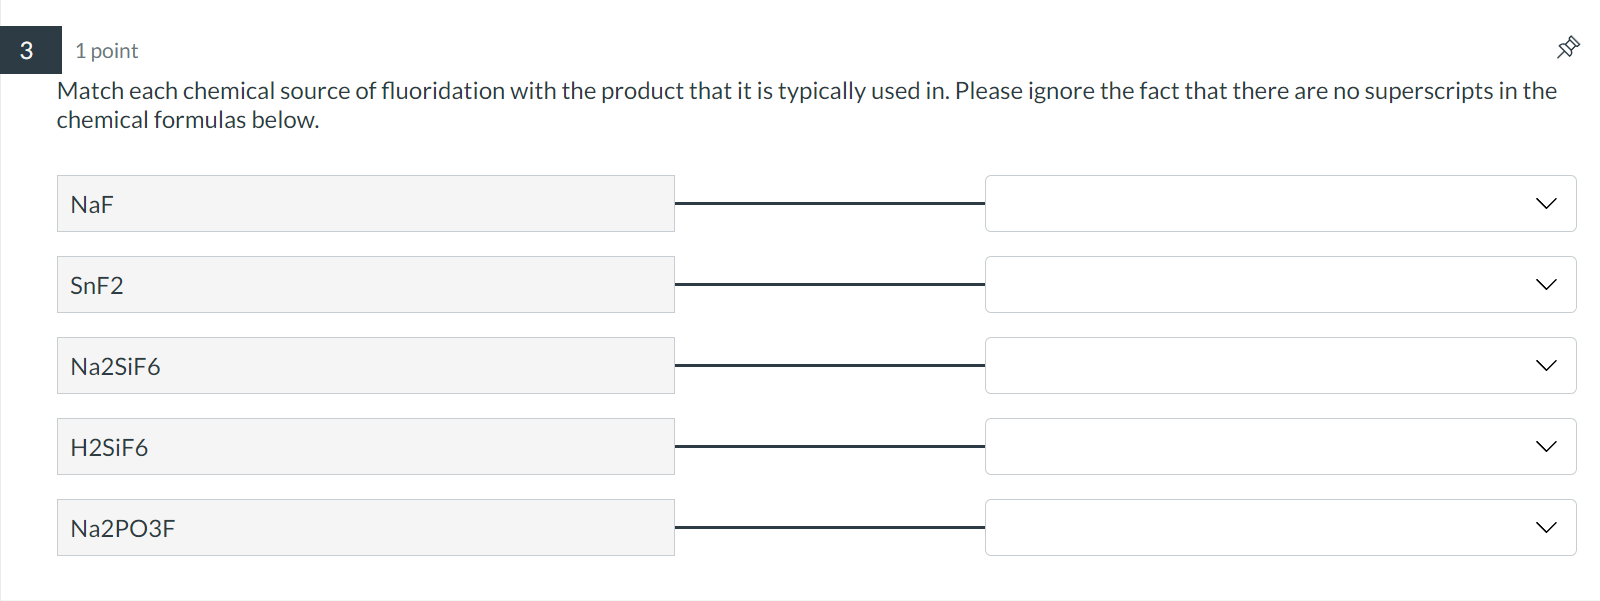Select the NaF prompt box
1600x601 pixels.
pos(365,204)
